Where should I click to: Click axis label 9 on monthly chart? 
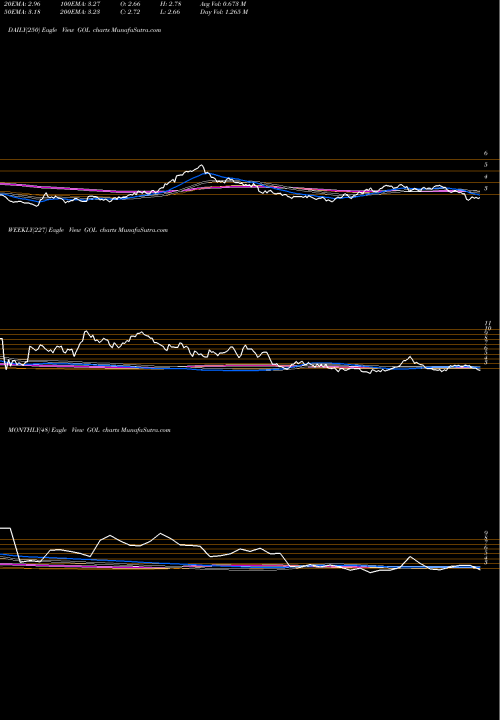point(486,533)
